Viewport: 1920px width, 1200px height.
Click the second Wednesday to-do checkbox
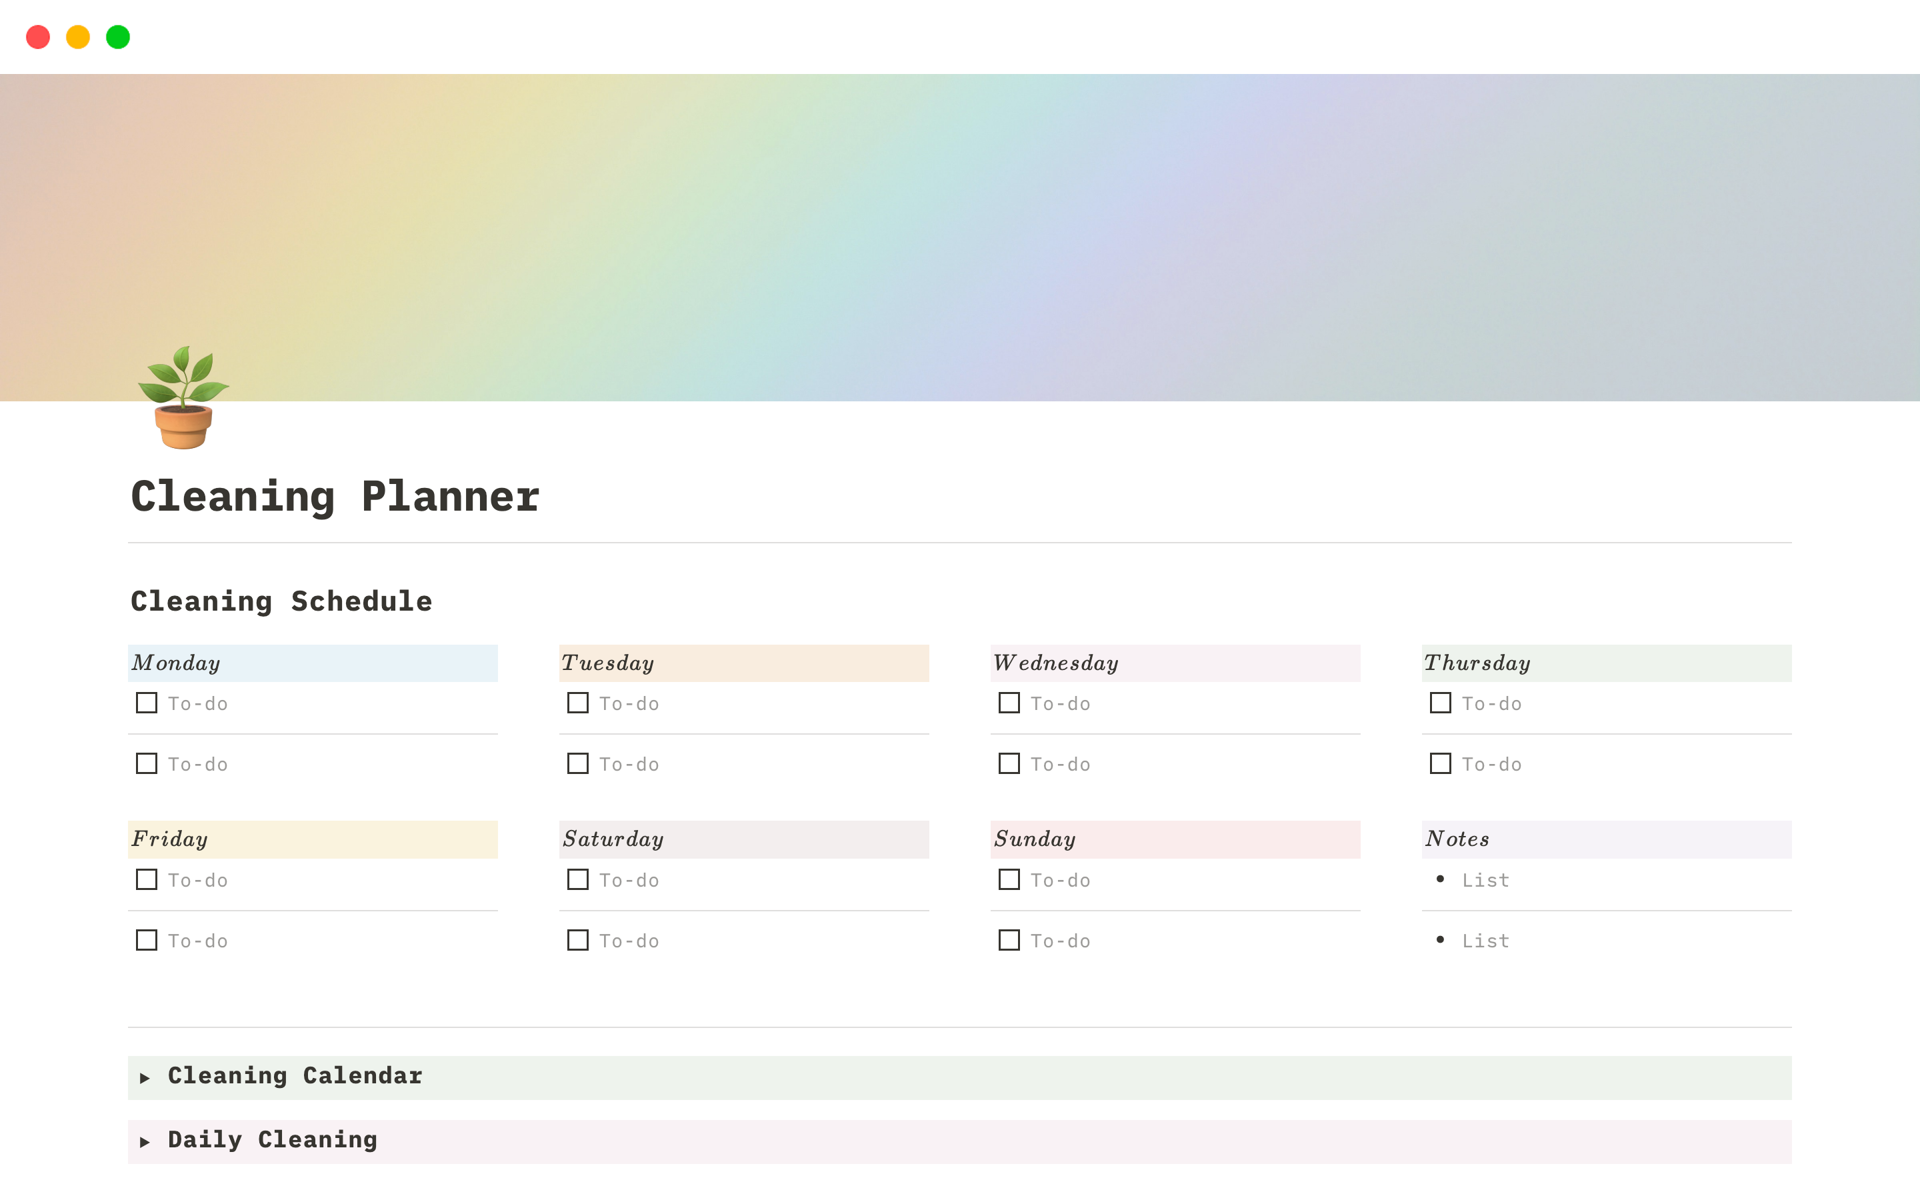(1009, 764)
